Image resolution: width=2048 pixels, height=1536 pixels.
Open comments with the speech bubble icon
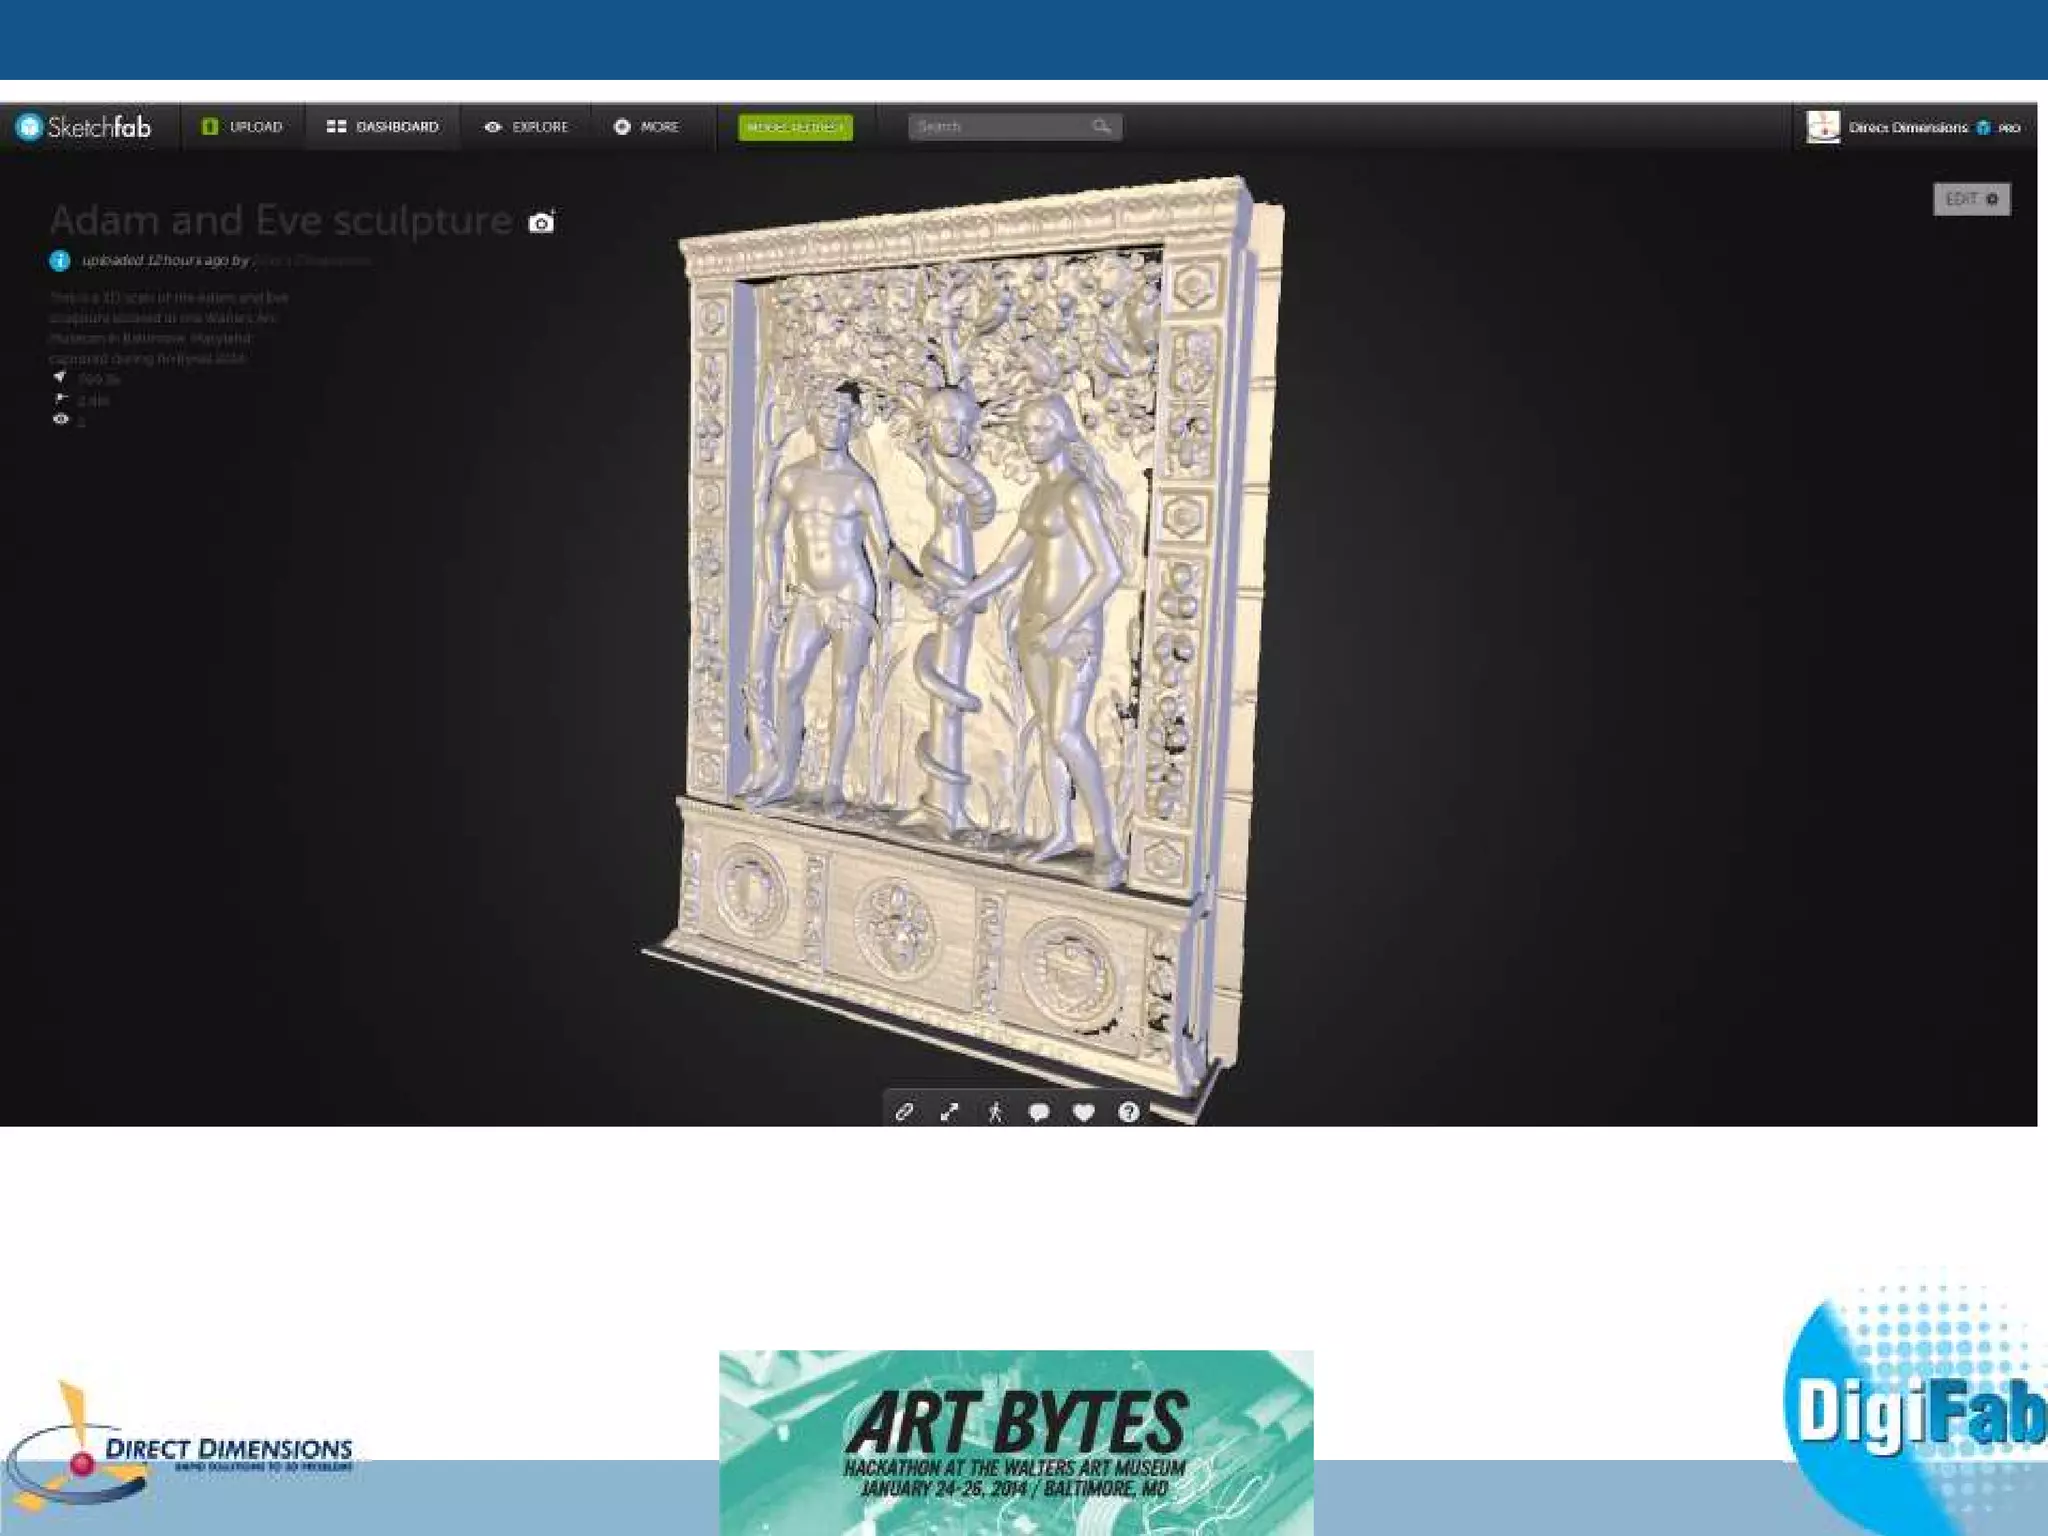[x=1039, y=1111]
